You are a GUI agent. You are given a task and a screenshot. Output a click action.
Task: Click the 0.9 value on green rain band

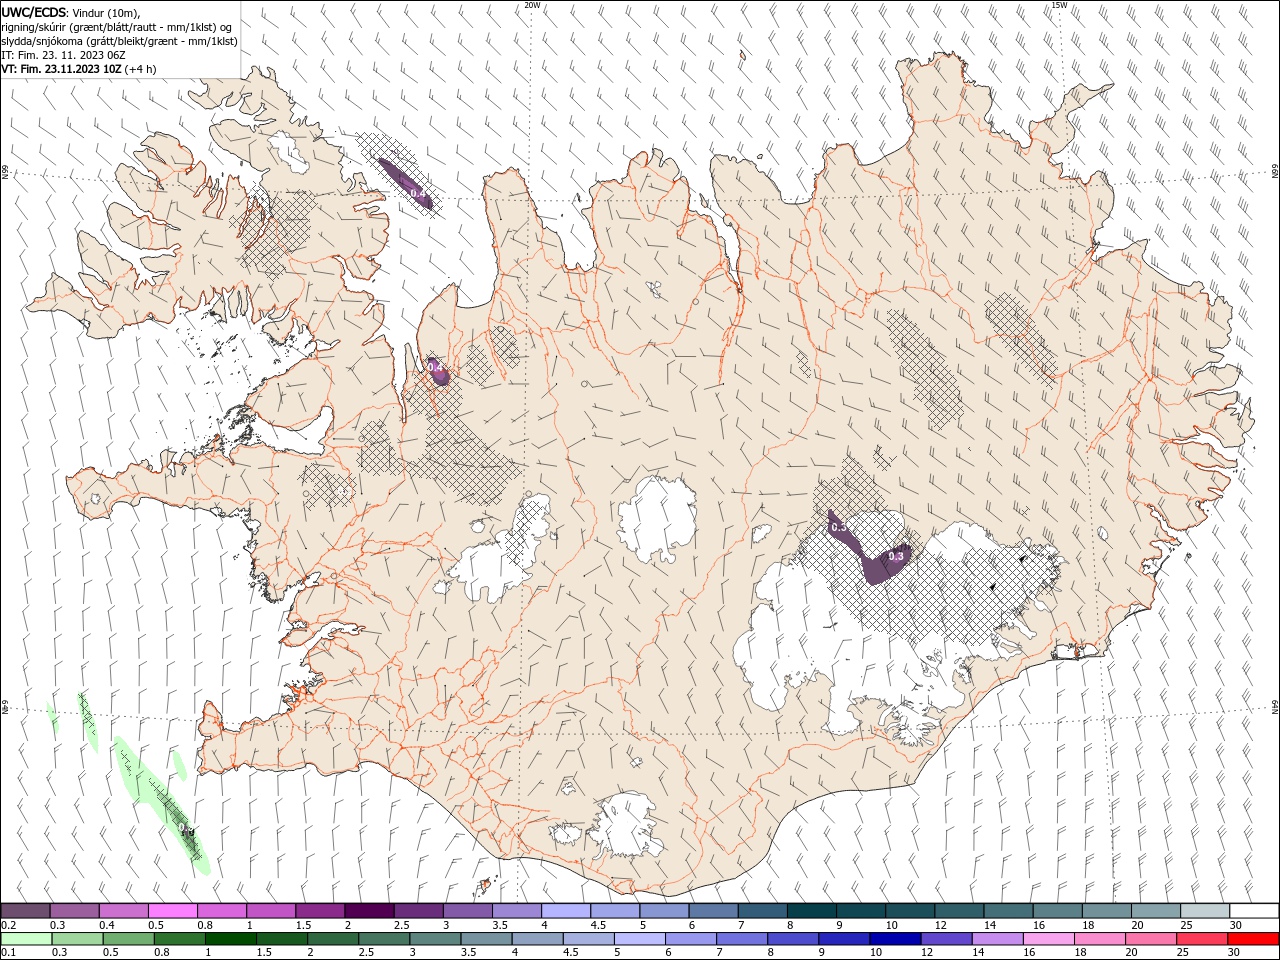pyautogui.click(x=187, y=831)
